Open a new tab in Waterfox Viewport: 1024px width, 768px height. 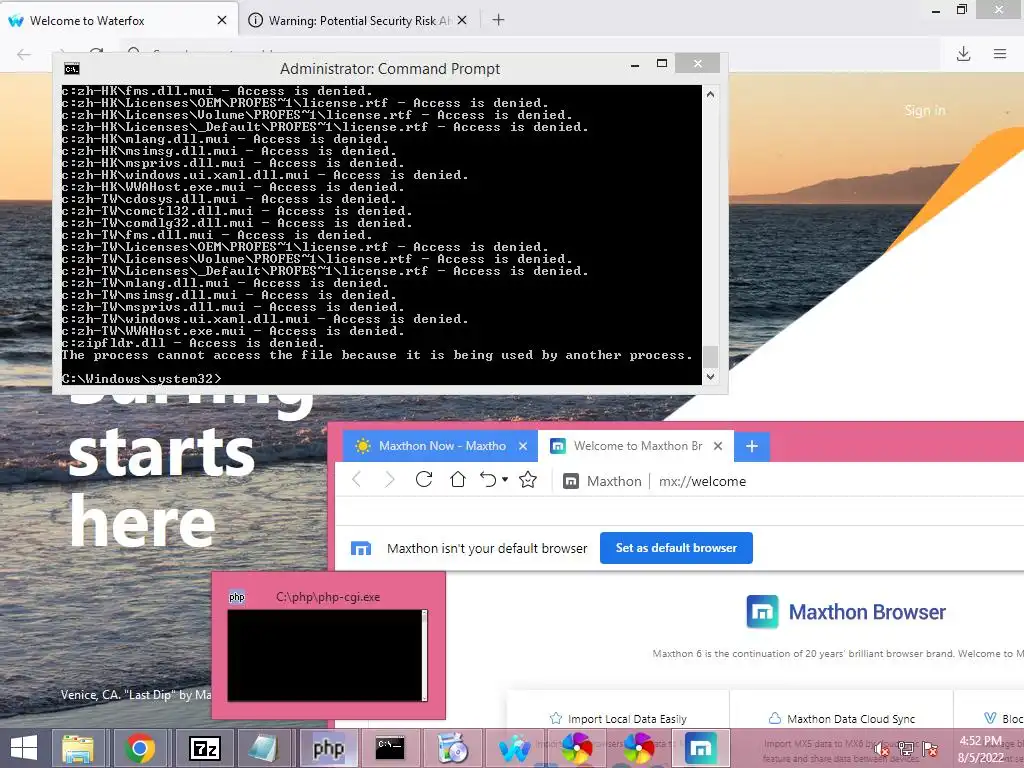click(x=498, y=20)
